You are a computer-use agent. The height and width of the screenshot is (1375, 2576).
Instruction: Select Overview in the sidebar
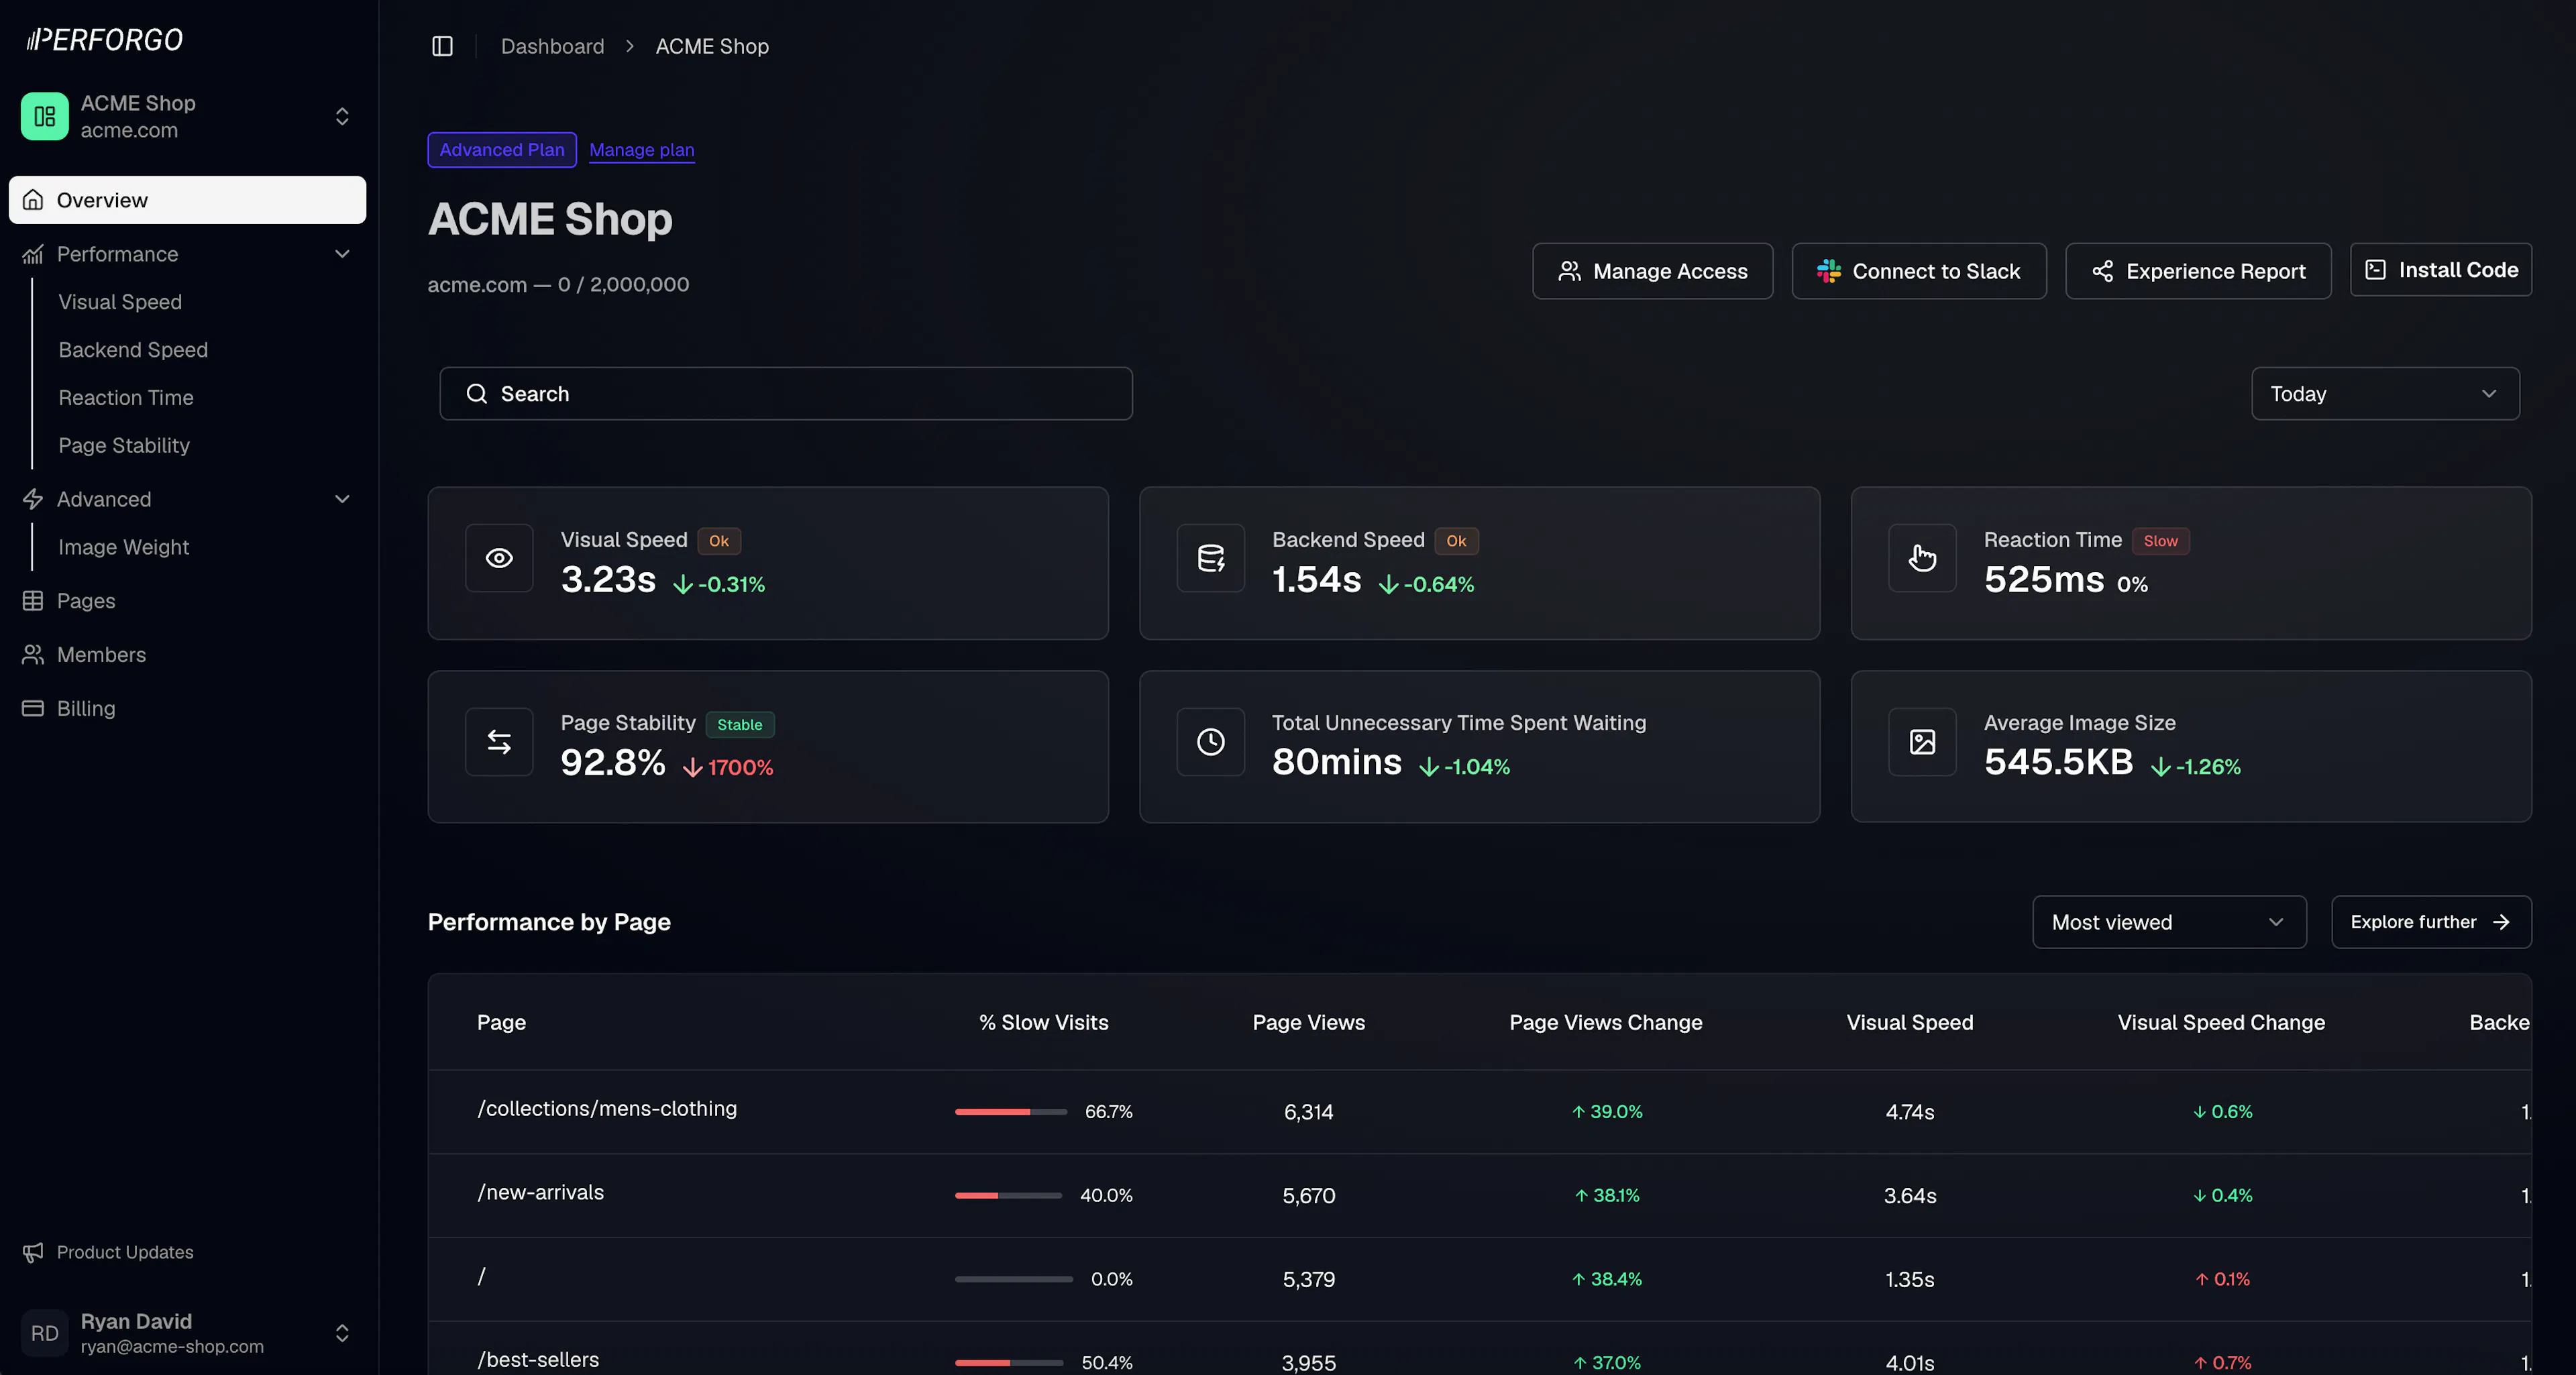pyautogui.click(x=188, y=200)
